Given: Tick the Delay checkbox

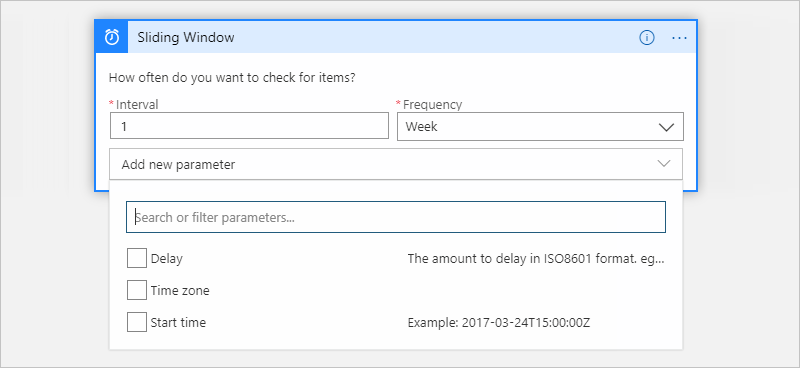Looking at the screenshot, I should pyautogui.click(x=136, y=258).
